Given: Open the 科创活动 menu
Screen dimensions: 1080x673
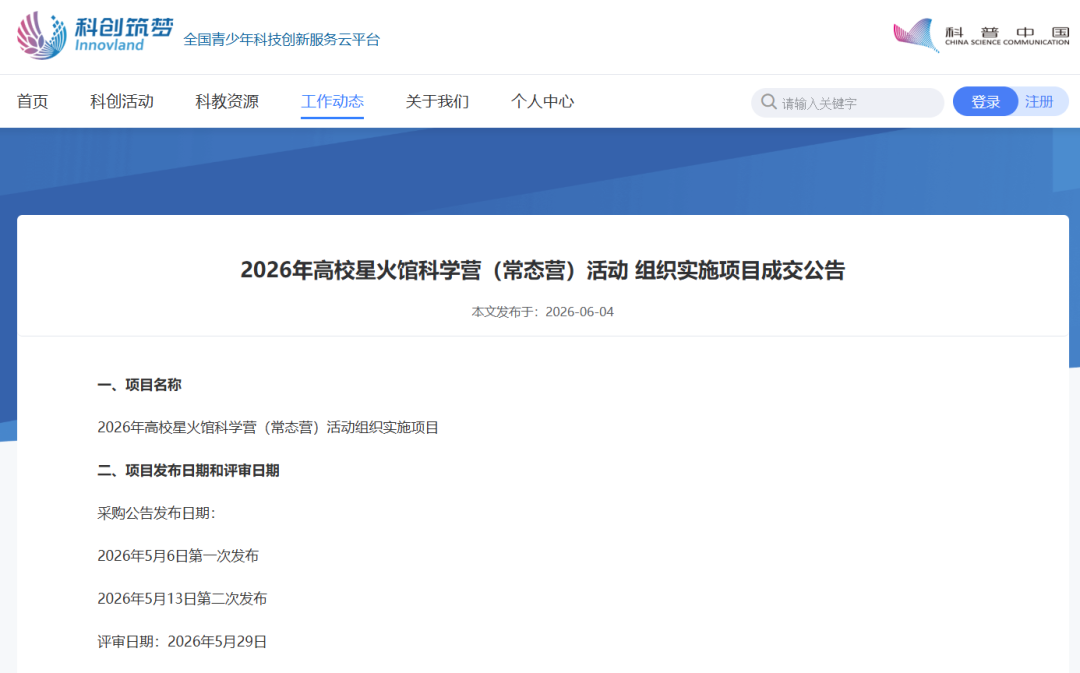Looking at the screenshot, I should (122, 101).
